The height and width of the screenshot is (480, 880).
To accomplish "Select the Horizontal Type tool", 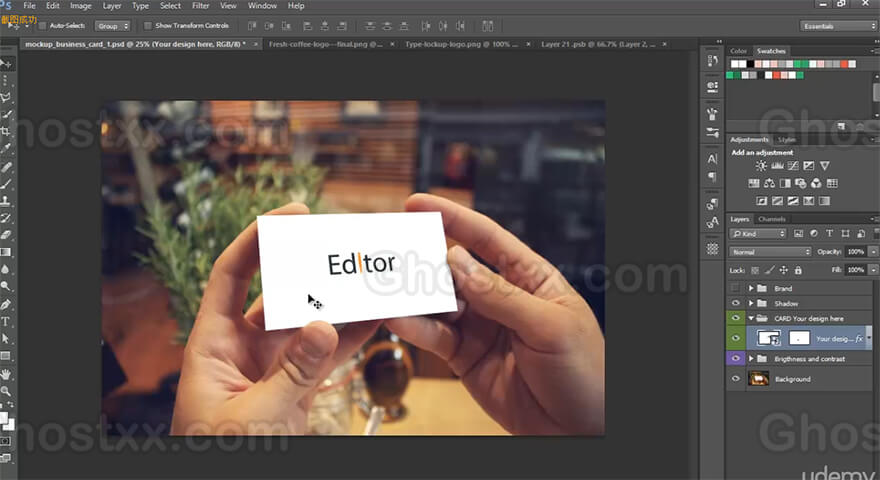I will pyautogui.click(x=6, y=322).
